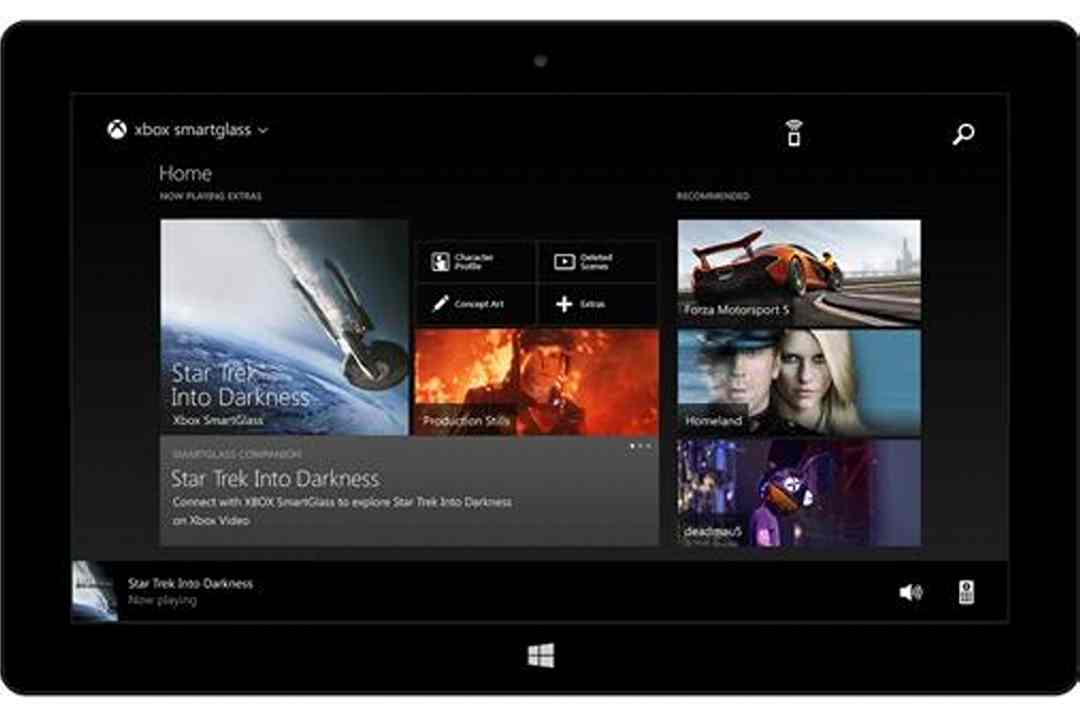The height and width of the screenshot is (720, 1080).
Task: Click the SmartGlass Companion banner heading
Action: pos(236,455)
